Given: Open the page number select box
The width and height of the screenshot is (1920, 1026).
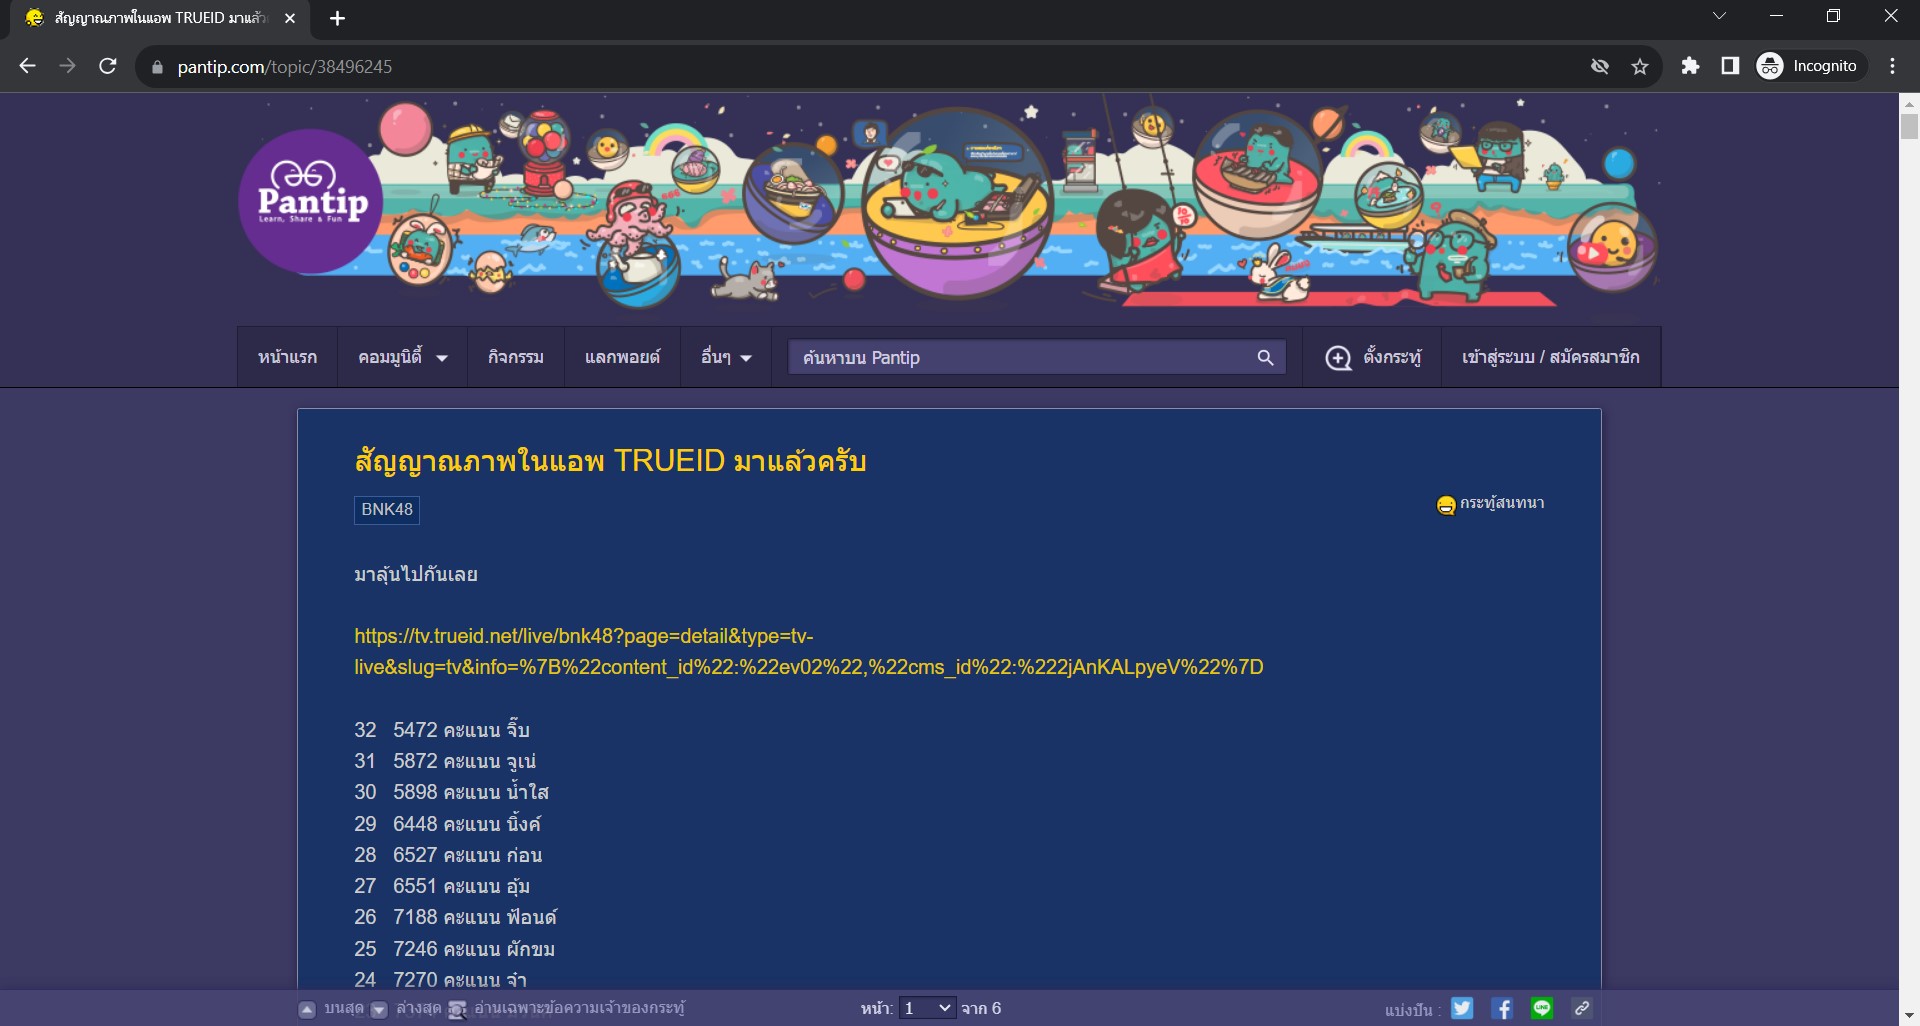Looking at the screenshot, I should pos(928,1008).
